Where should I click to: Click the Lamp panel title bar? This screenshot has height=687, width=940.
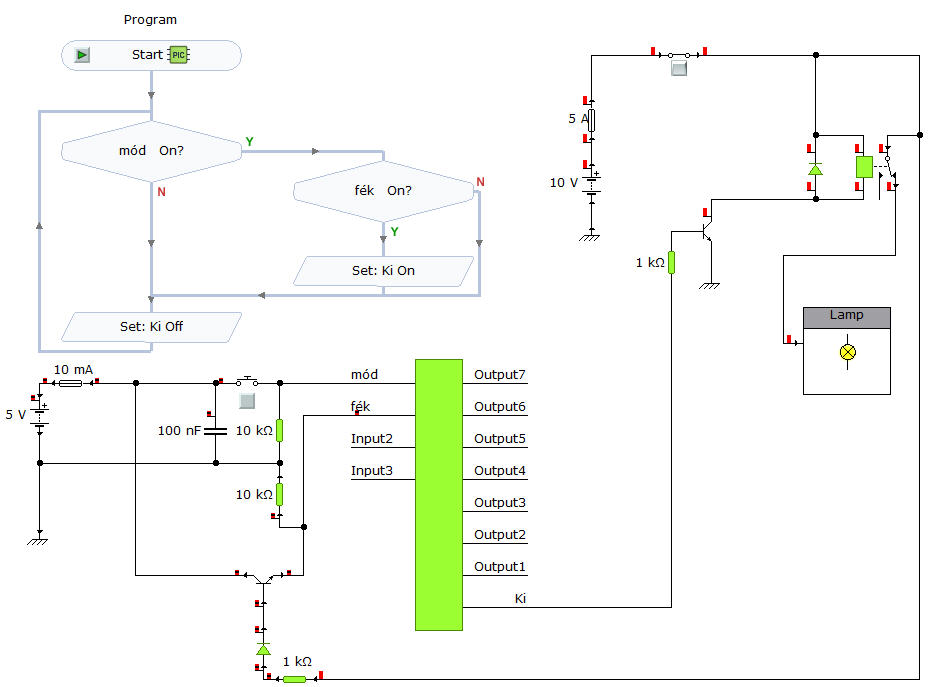(846, 317)
